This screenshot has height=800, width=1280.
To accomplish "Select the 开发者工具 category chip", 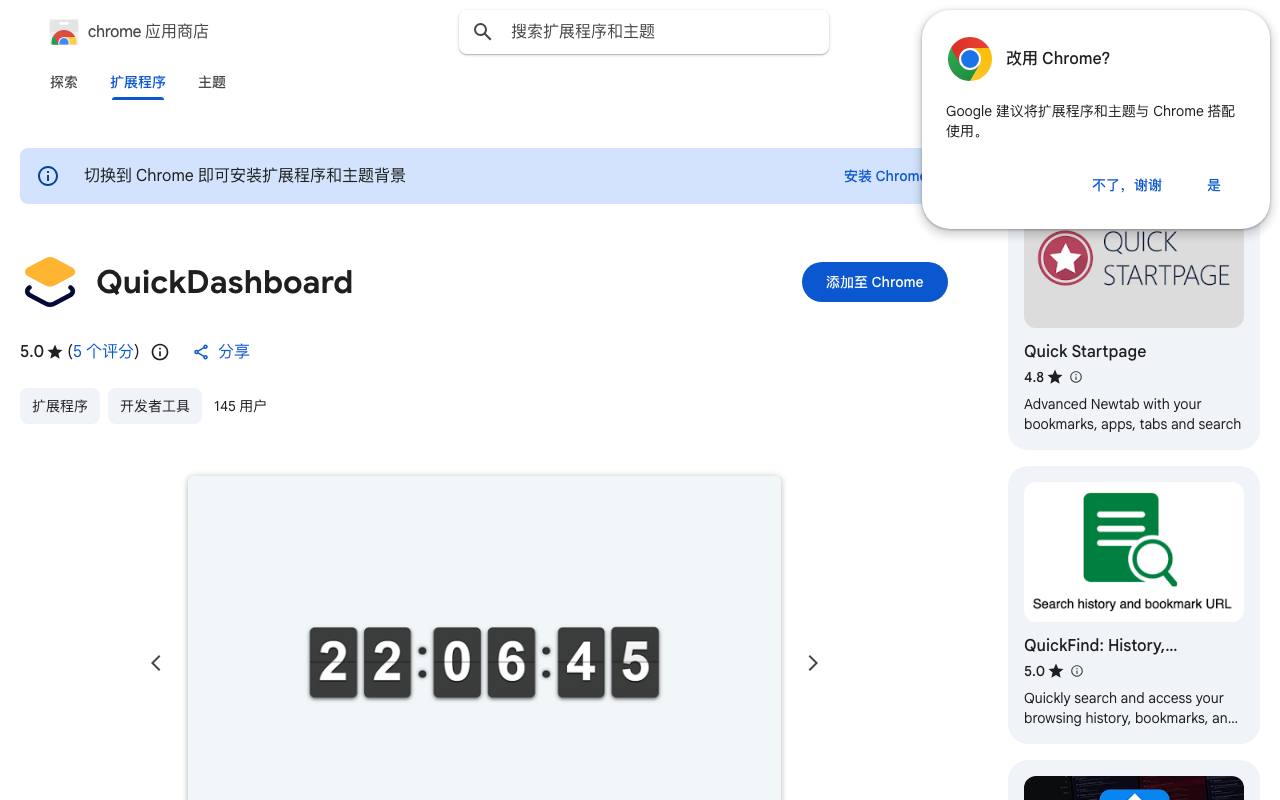I will click(155, 406).
